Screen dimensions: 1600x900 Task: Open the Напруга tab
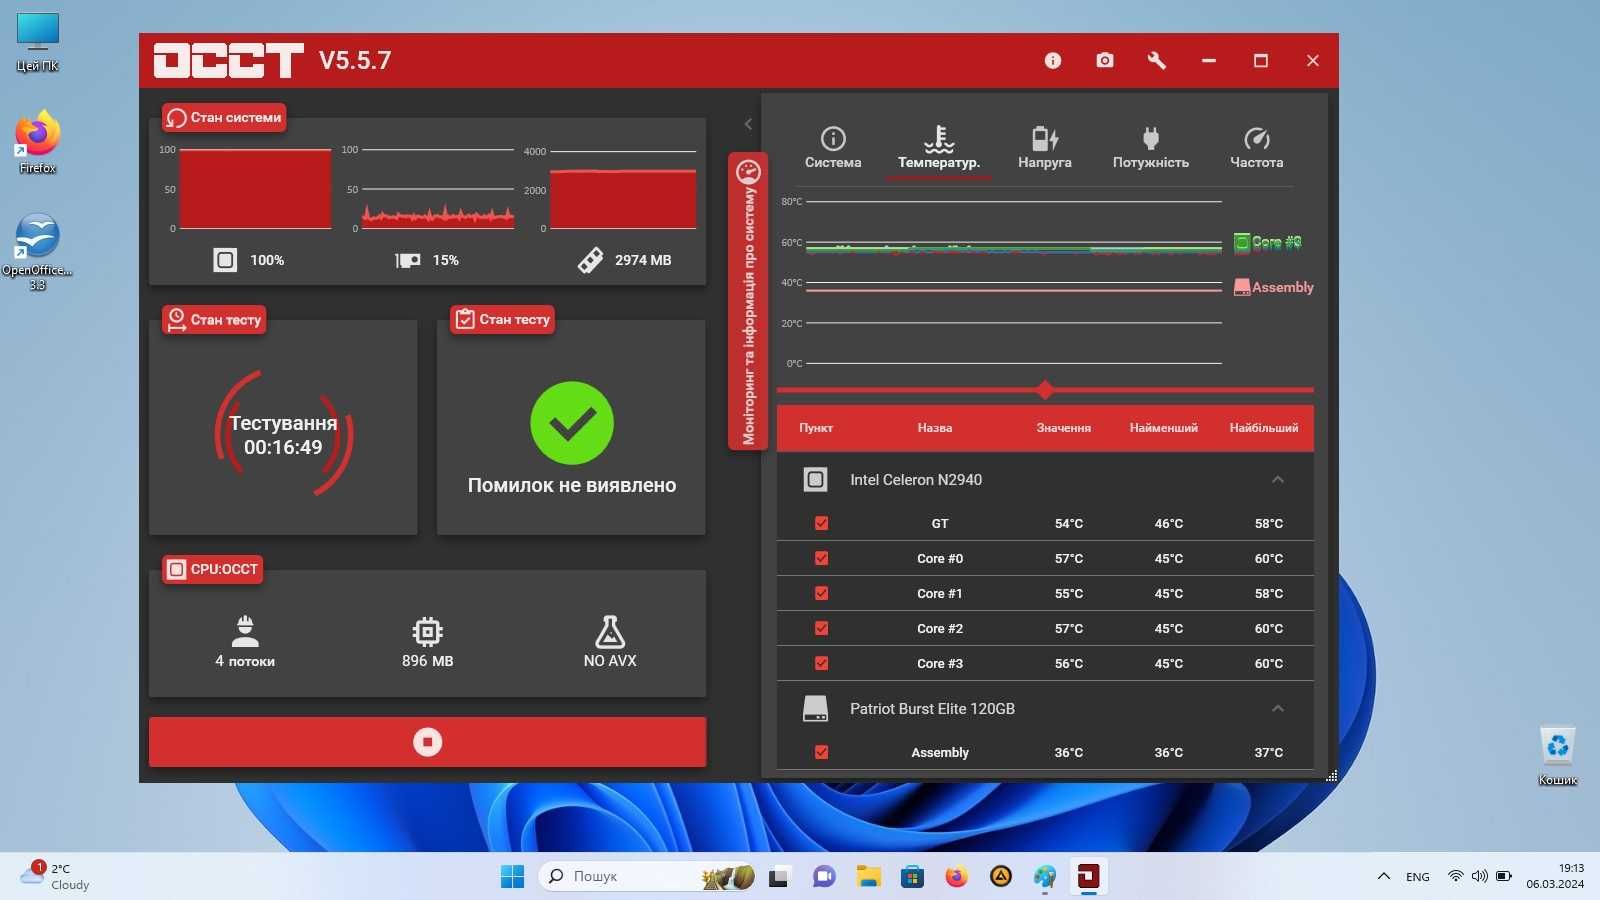pos(1045,147)
